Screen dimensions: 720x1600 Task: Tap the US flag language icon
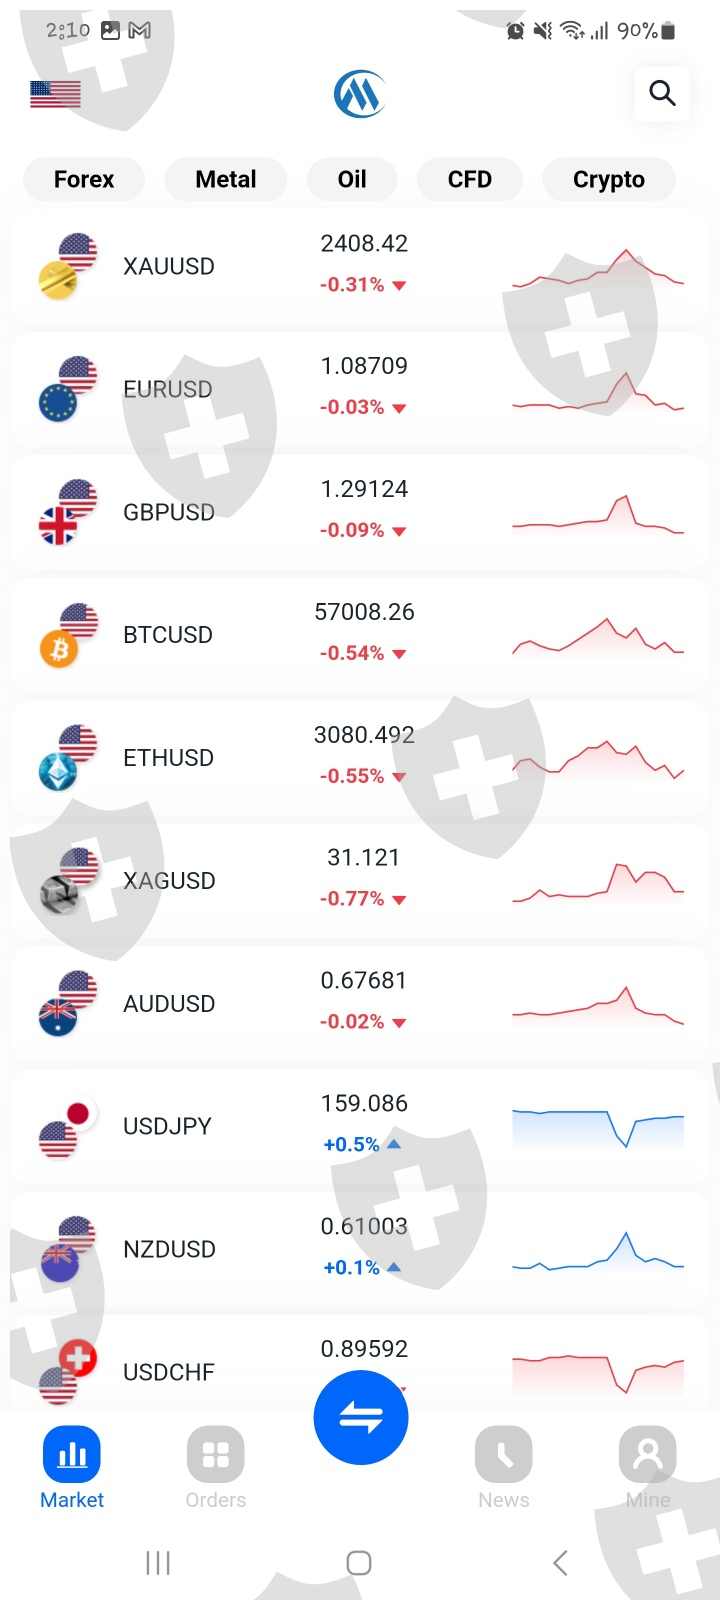tap(55, 94)
